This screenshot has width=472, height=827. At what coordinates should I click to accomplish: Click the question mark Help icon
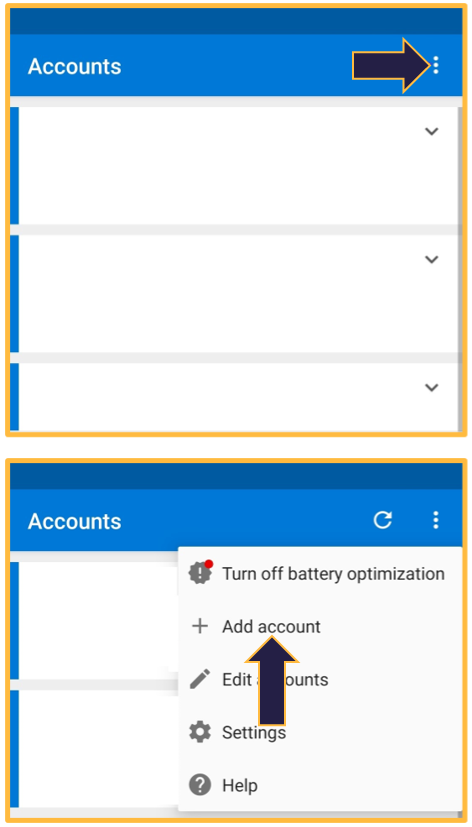point(200,785)
